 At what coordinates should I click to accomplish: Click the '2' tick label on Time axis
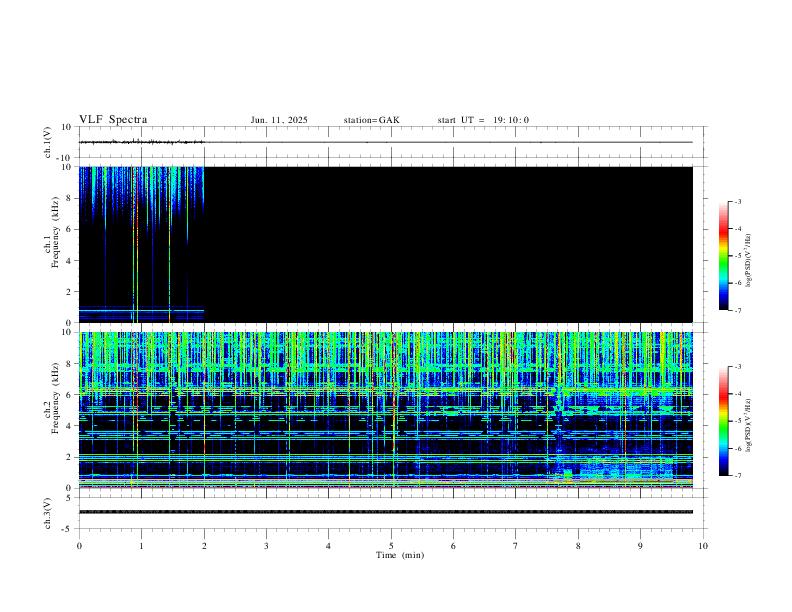click(x=204, y=546)
